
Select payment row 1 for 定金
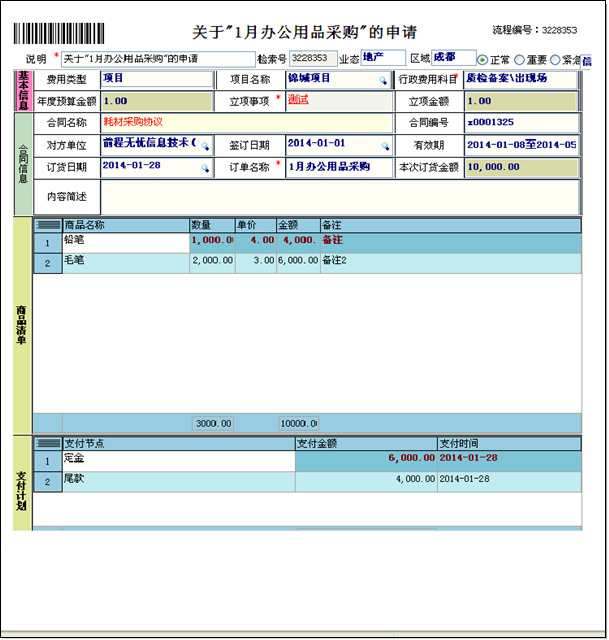pos(48,462)
